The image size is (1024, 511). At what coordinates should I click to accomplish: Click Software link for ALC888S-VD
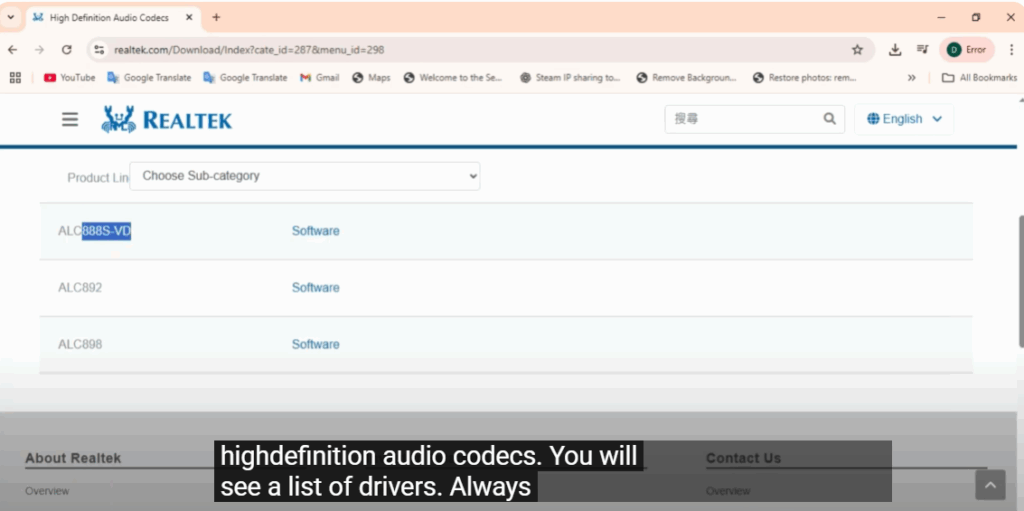[315, 231]
